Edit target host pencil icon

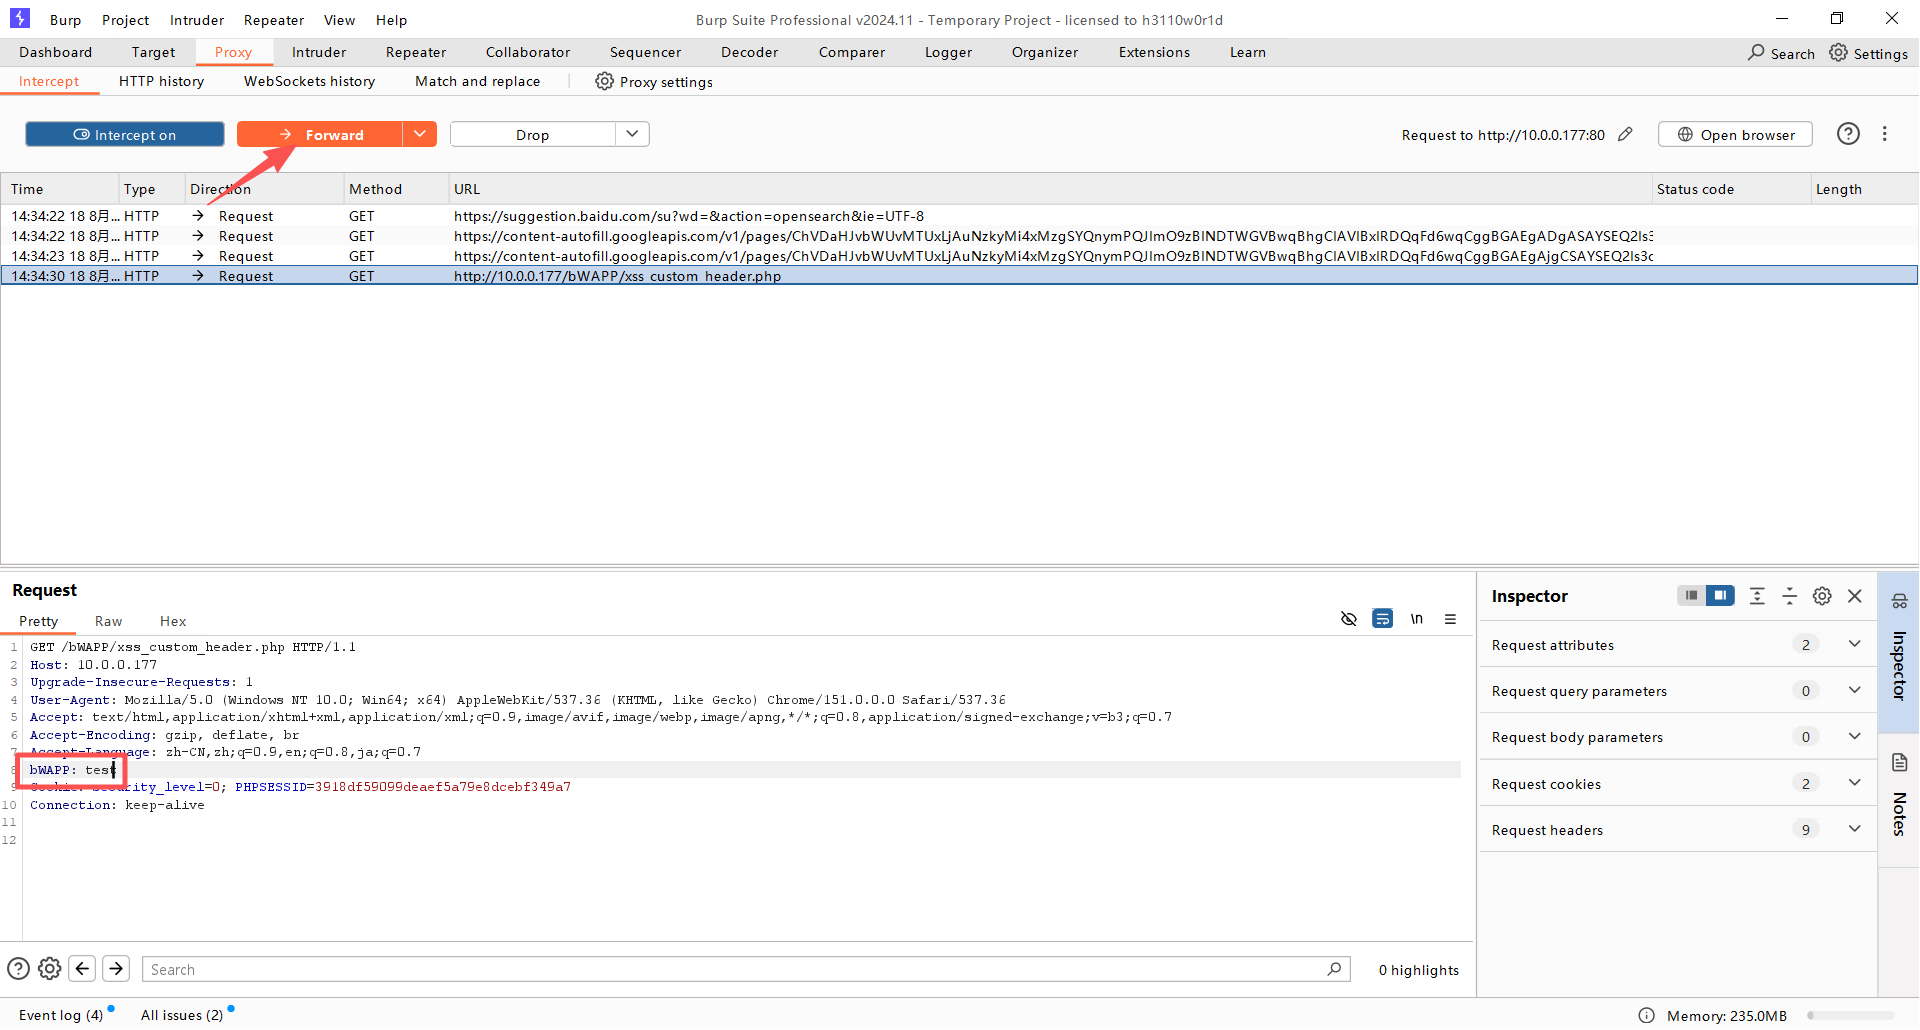(1625, 134)
